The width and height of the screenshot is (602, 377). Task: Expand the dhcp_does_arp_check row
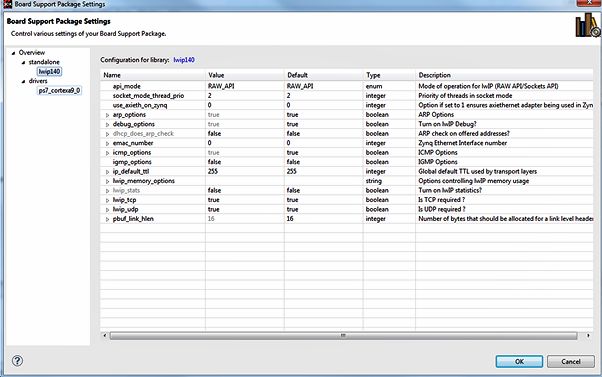tap(108, 134)
